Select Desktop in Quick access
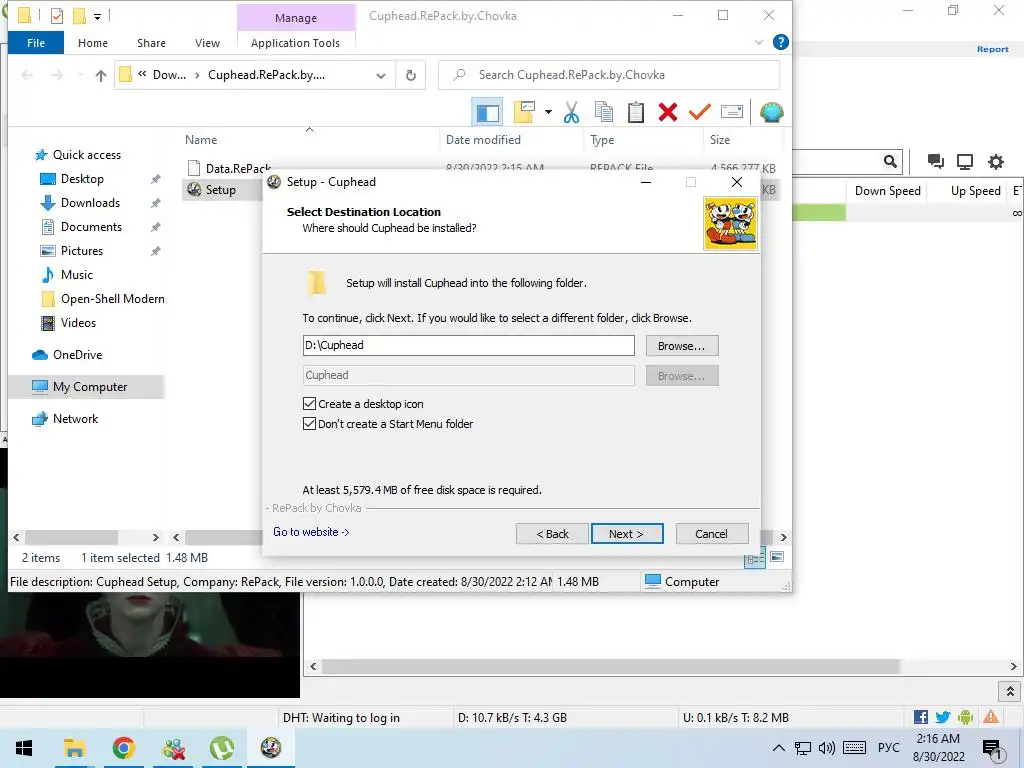This screenshot has width=1024, height=768. tap(82, 179)
